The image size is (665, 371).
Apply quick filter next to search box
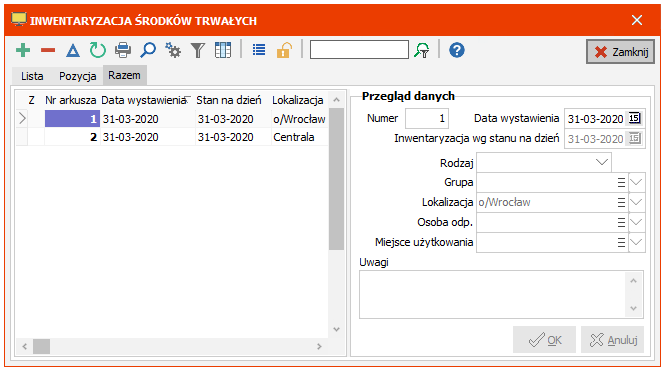pos(422,50)
